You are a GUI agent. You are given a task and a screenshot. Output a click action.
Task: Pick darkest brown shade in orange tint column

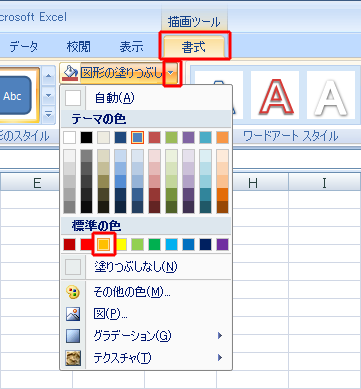[222, 207]
